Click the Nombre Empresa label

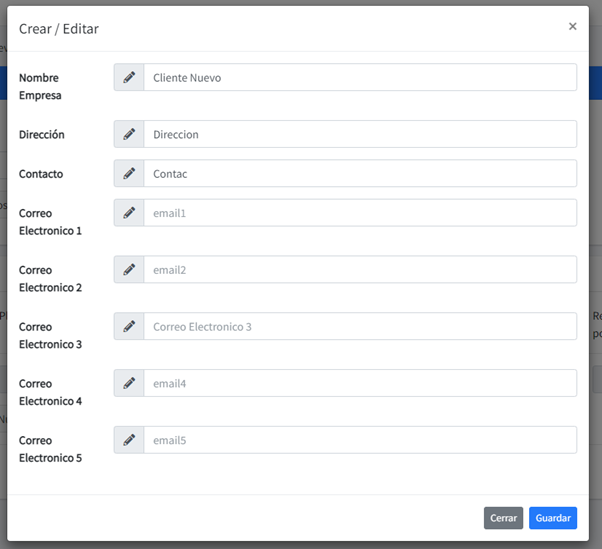point(40,86)
